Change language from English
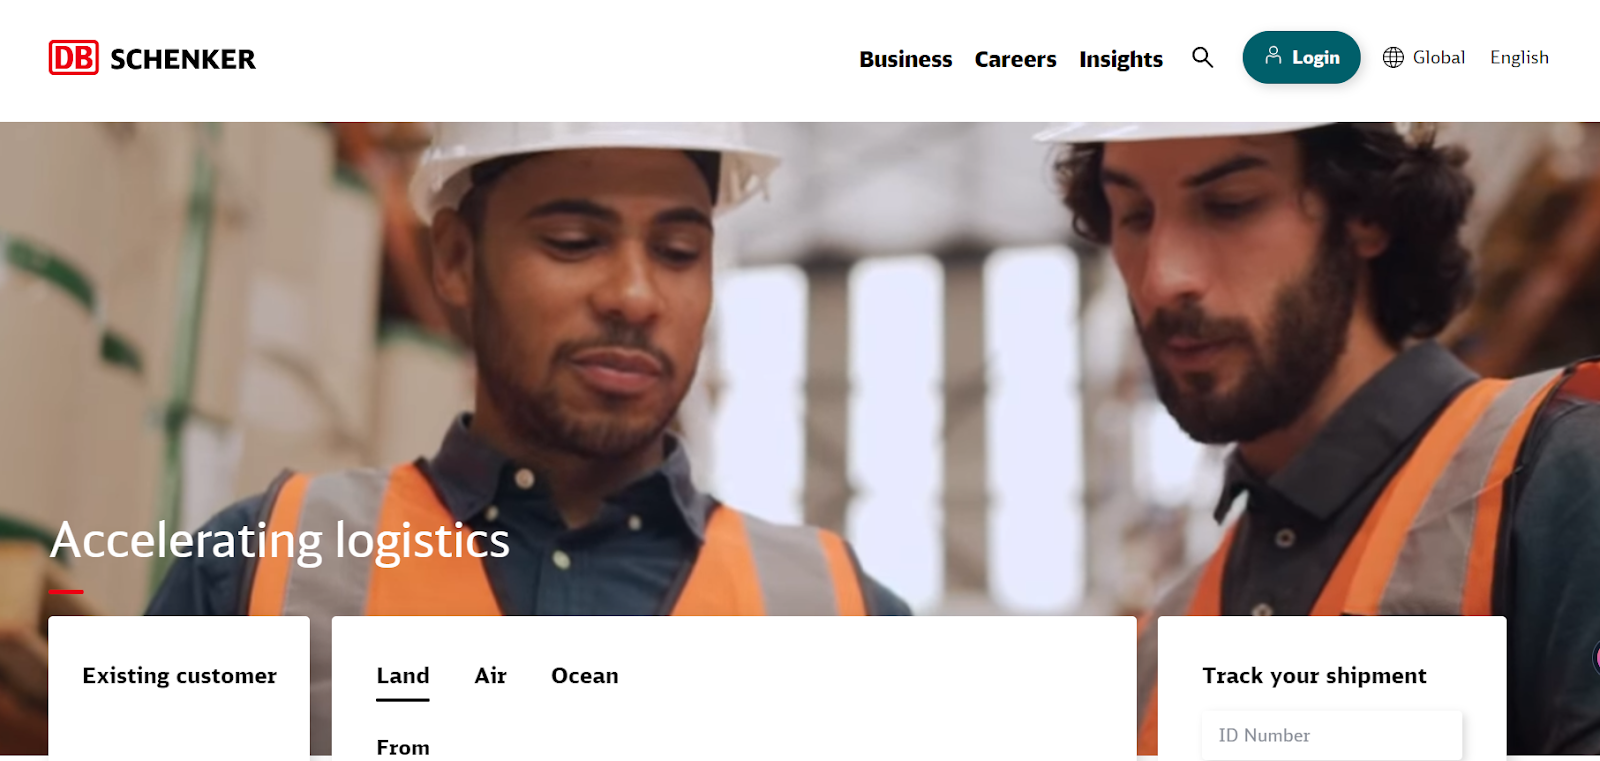Viewport: 1600px width, 761px height. (x=1519, y=57)
